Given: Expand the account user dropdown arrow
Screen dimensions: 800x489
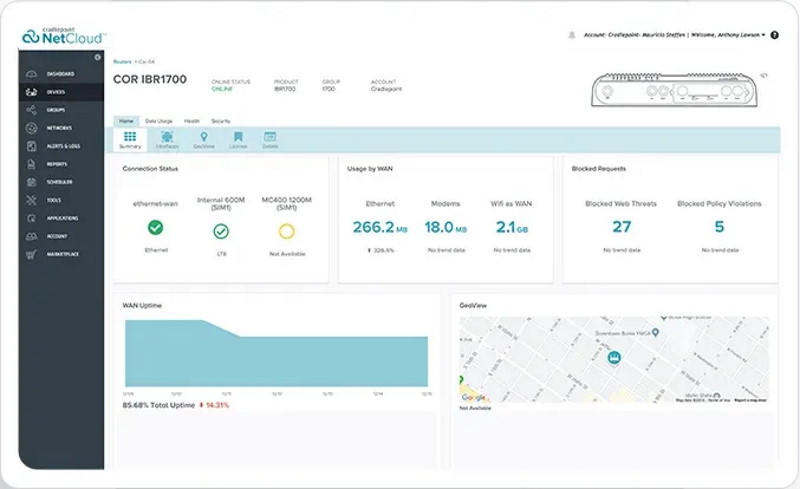Looking at the screenshot, I should tap(764, 35).
